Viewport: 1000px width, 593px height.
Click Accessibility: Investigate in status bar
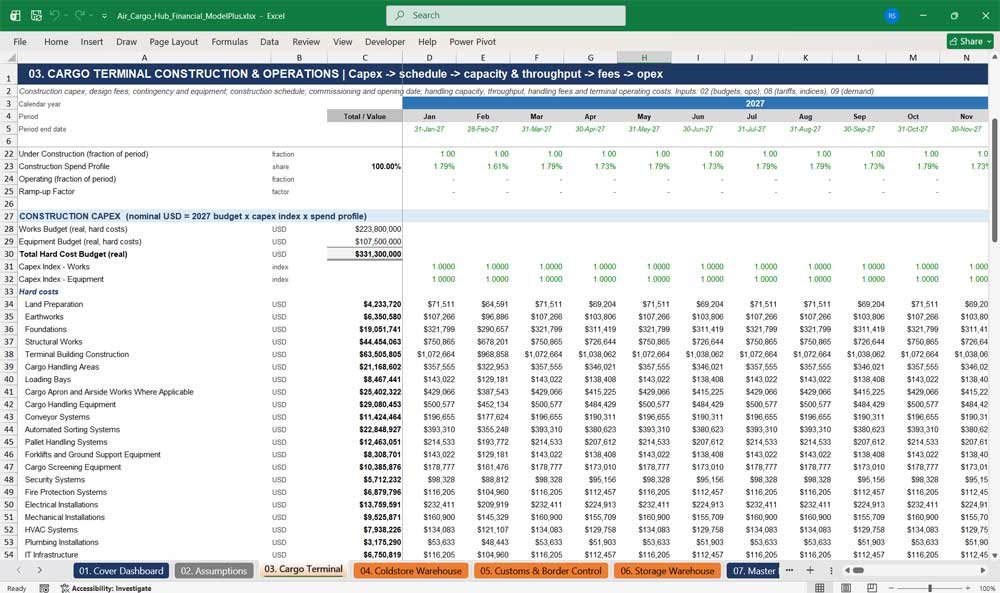pyautogui.click(x=106, y=588)
